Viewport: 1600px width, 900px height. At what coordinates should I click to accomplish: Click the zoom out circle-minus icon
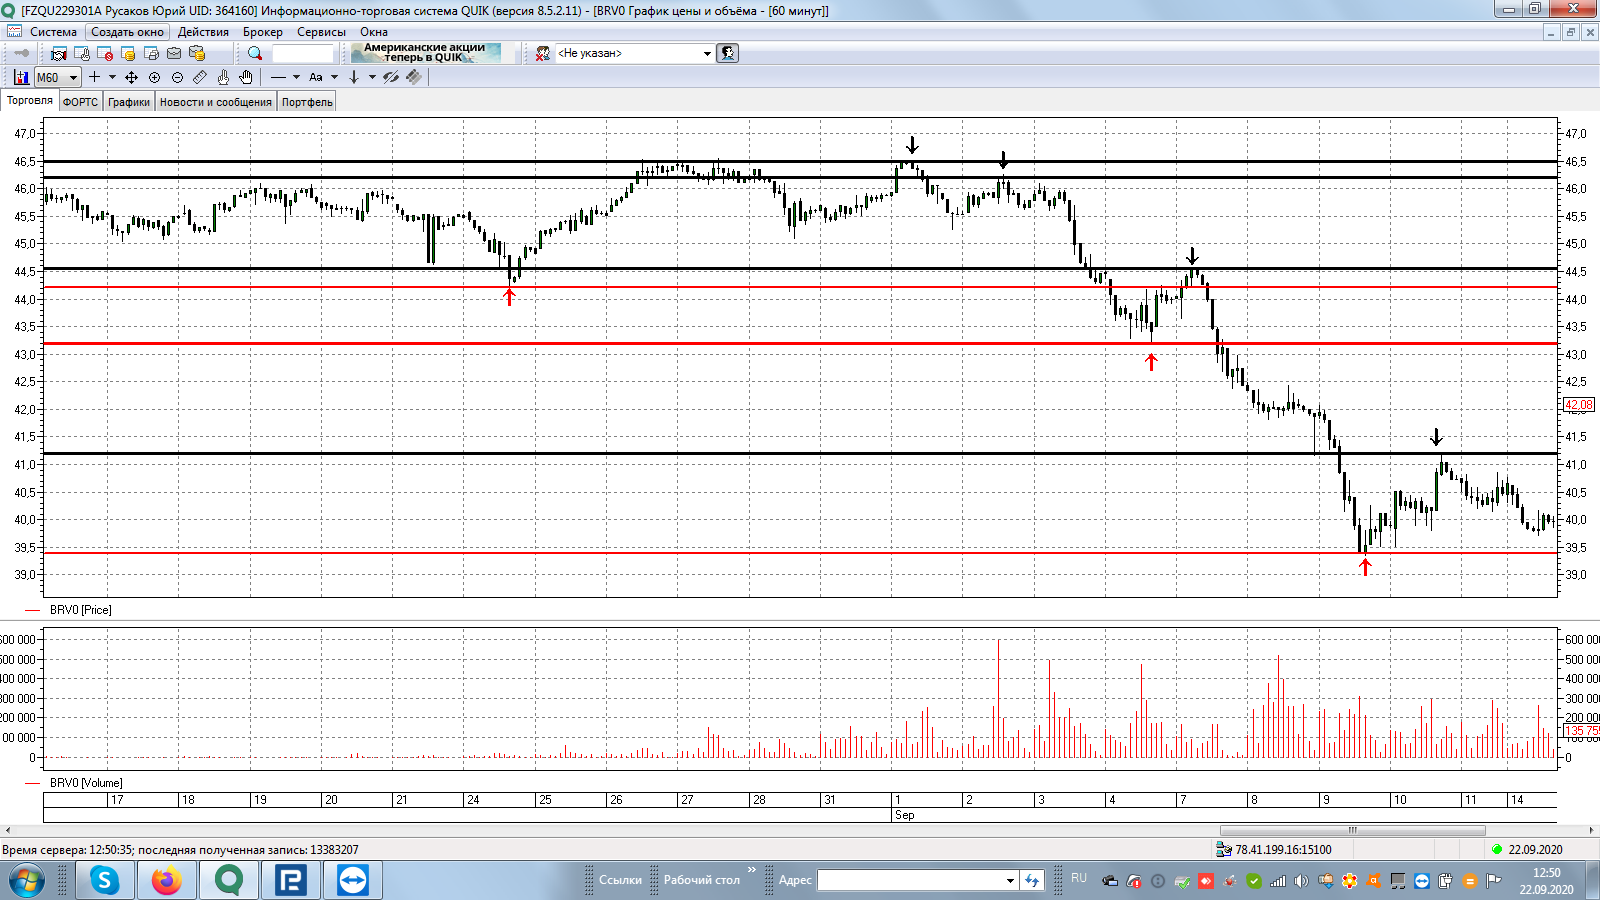click(177, 77)
